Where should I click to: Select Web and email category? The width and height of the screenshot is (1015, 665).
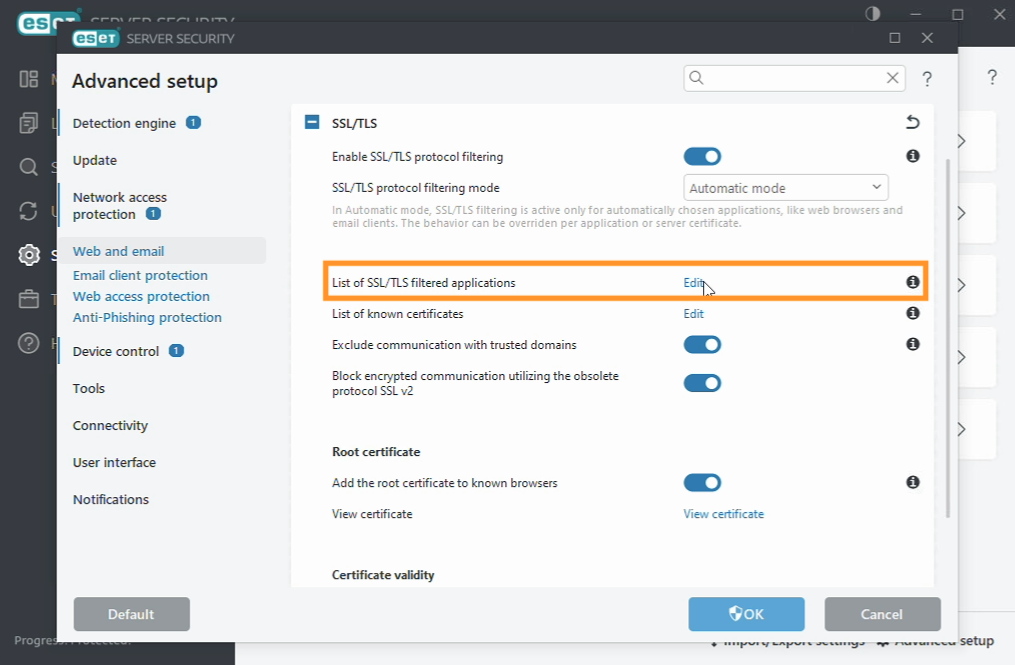click(162, 251)
